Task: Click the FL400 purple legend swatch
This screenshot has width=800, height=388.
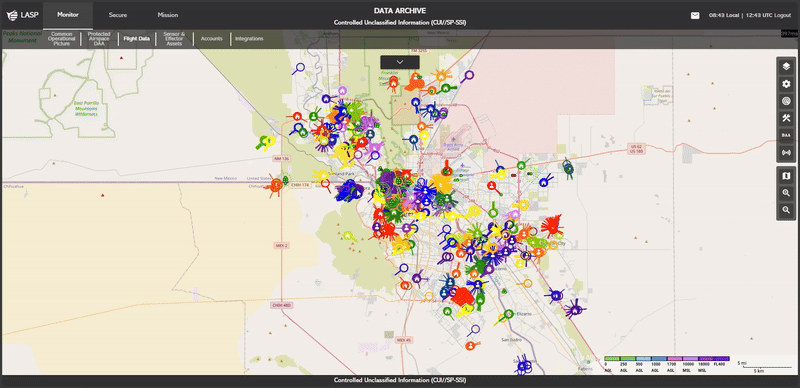Action: (722, 359)
